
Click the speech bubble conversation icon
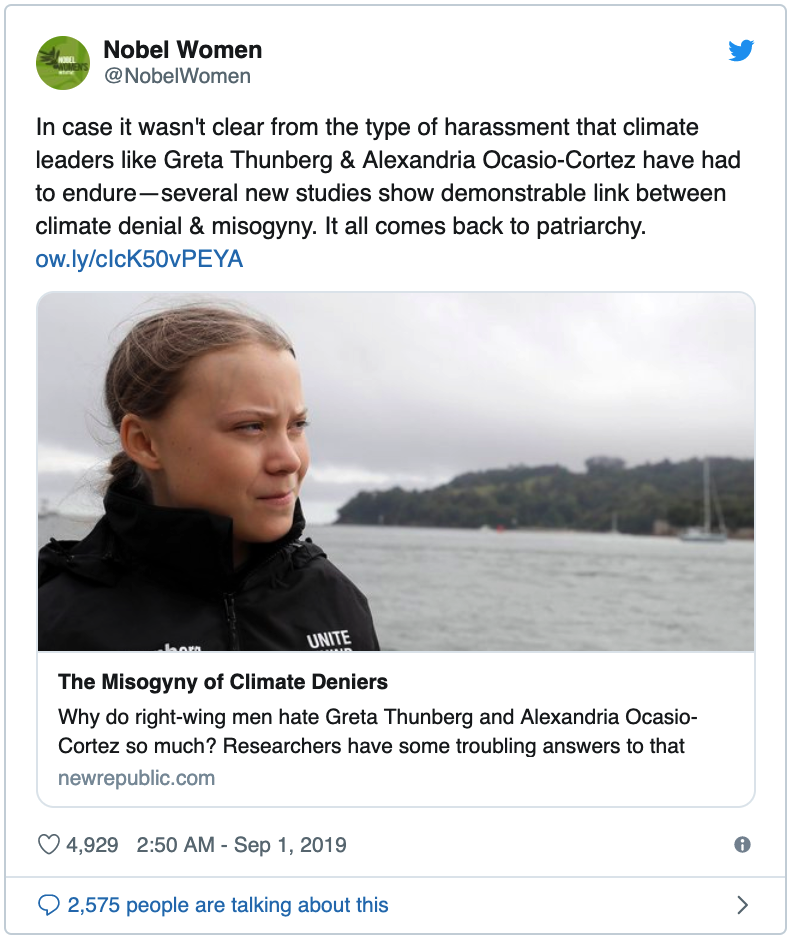click(x=48, y=905)
